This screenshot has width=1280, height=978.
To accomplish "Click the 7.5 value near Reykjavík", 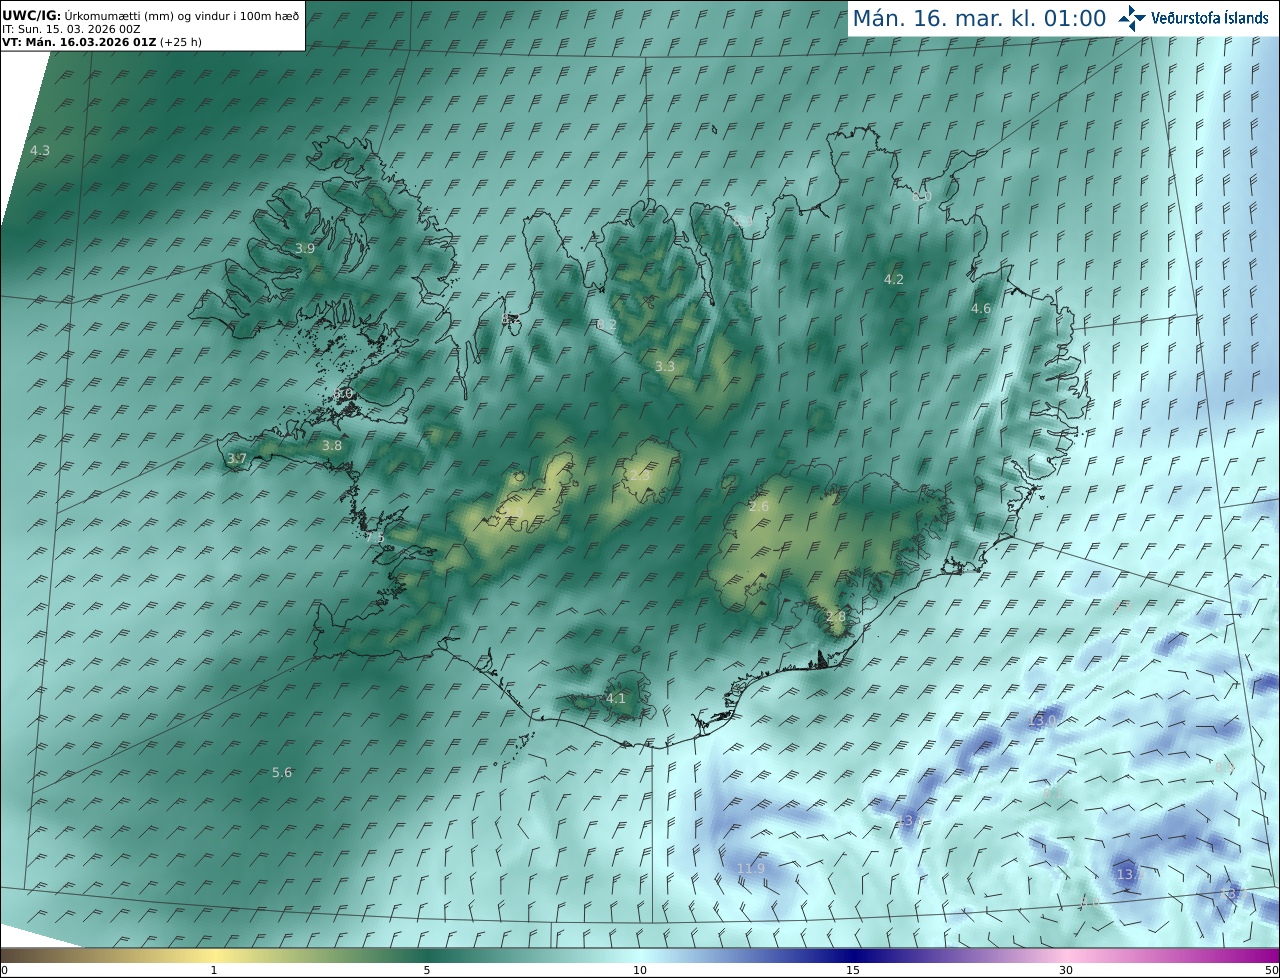I will (375, 538).
